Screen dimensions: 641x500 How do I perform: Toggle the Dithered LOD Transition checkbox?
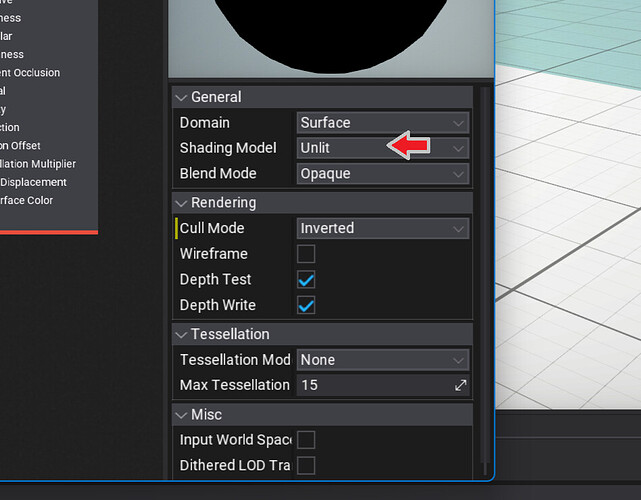click(306, 465)
